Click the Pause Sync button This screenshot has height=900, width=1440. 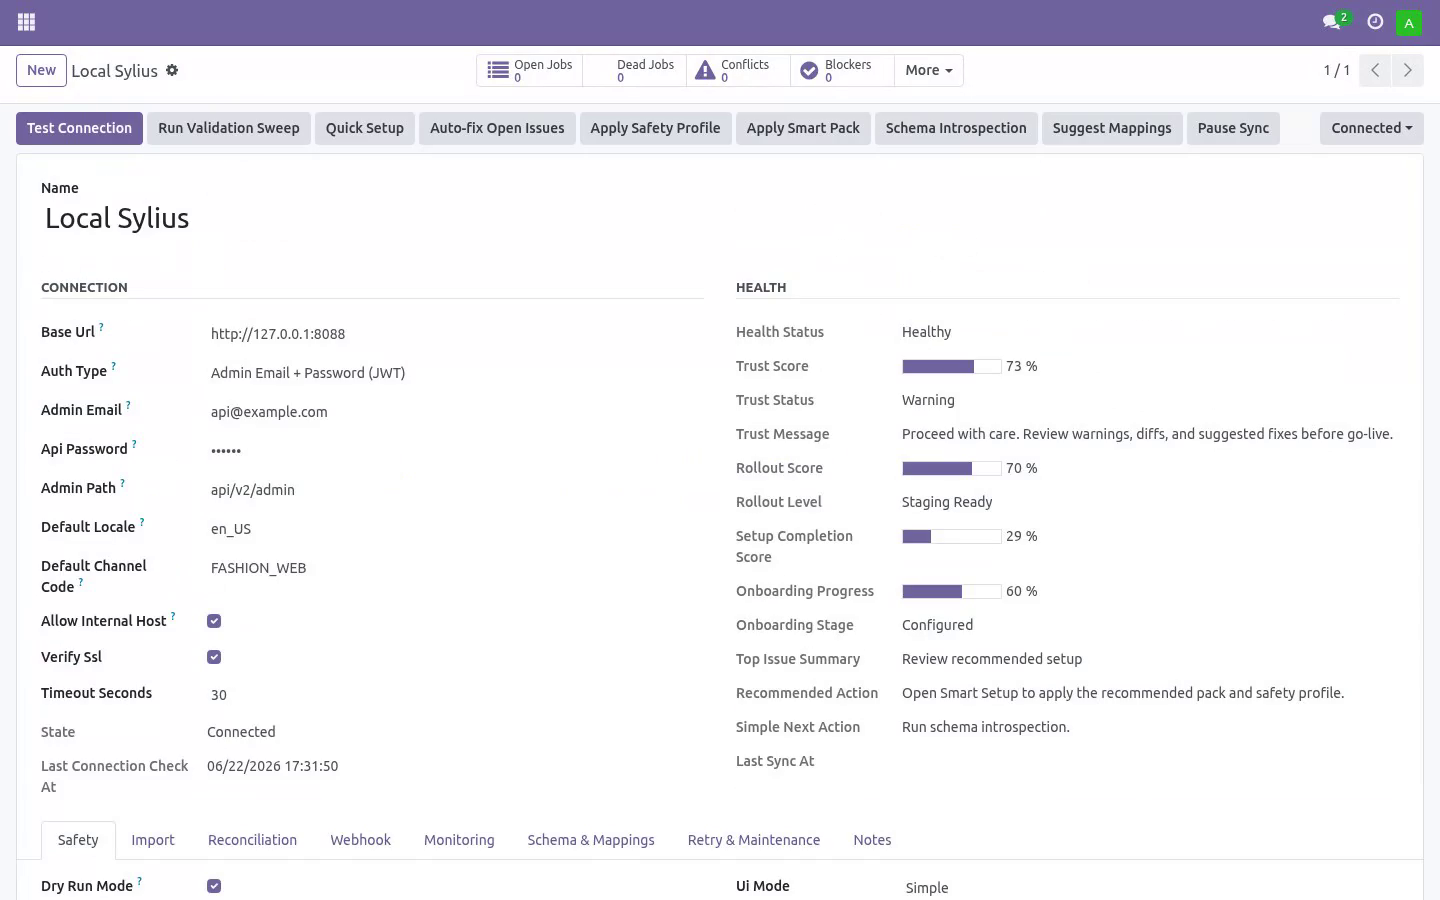point(1233,128)
